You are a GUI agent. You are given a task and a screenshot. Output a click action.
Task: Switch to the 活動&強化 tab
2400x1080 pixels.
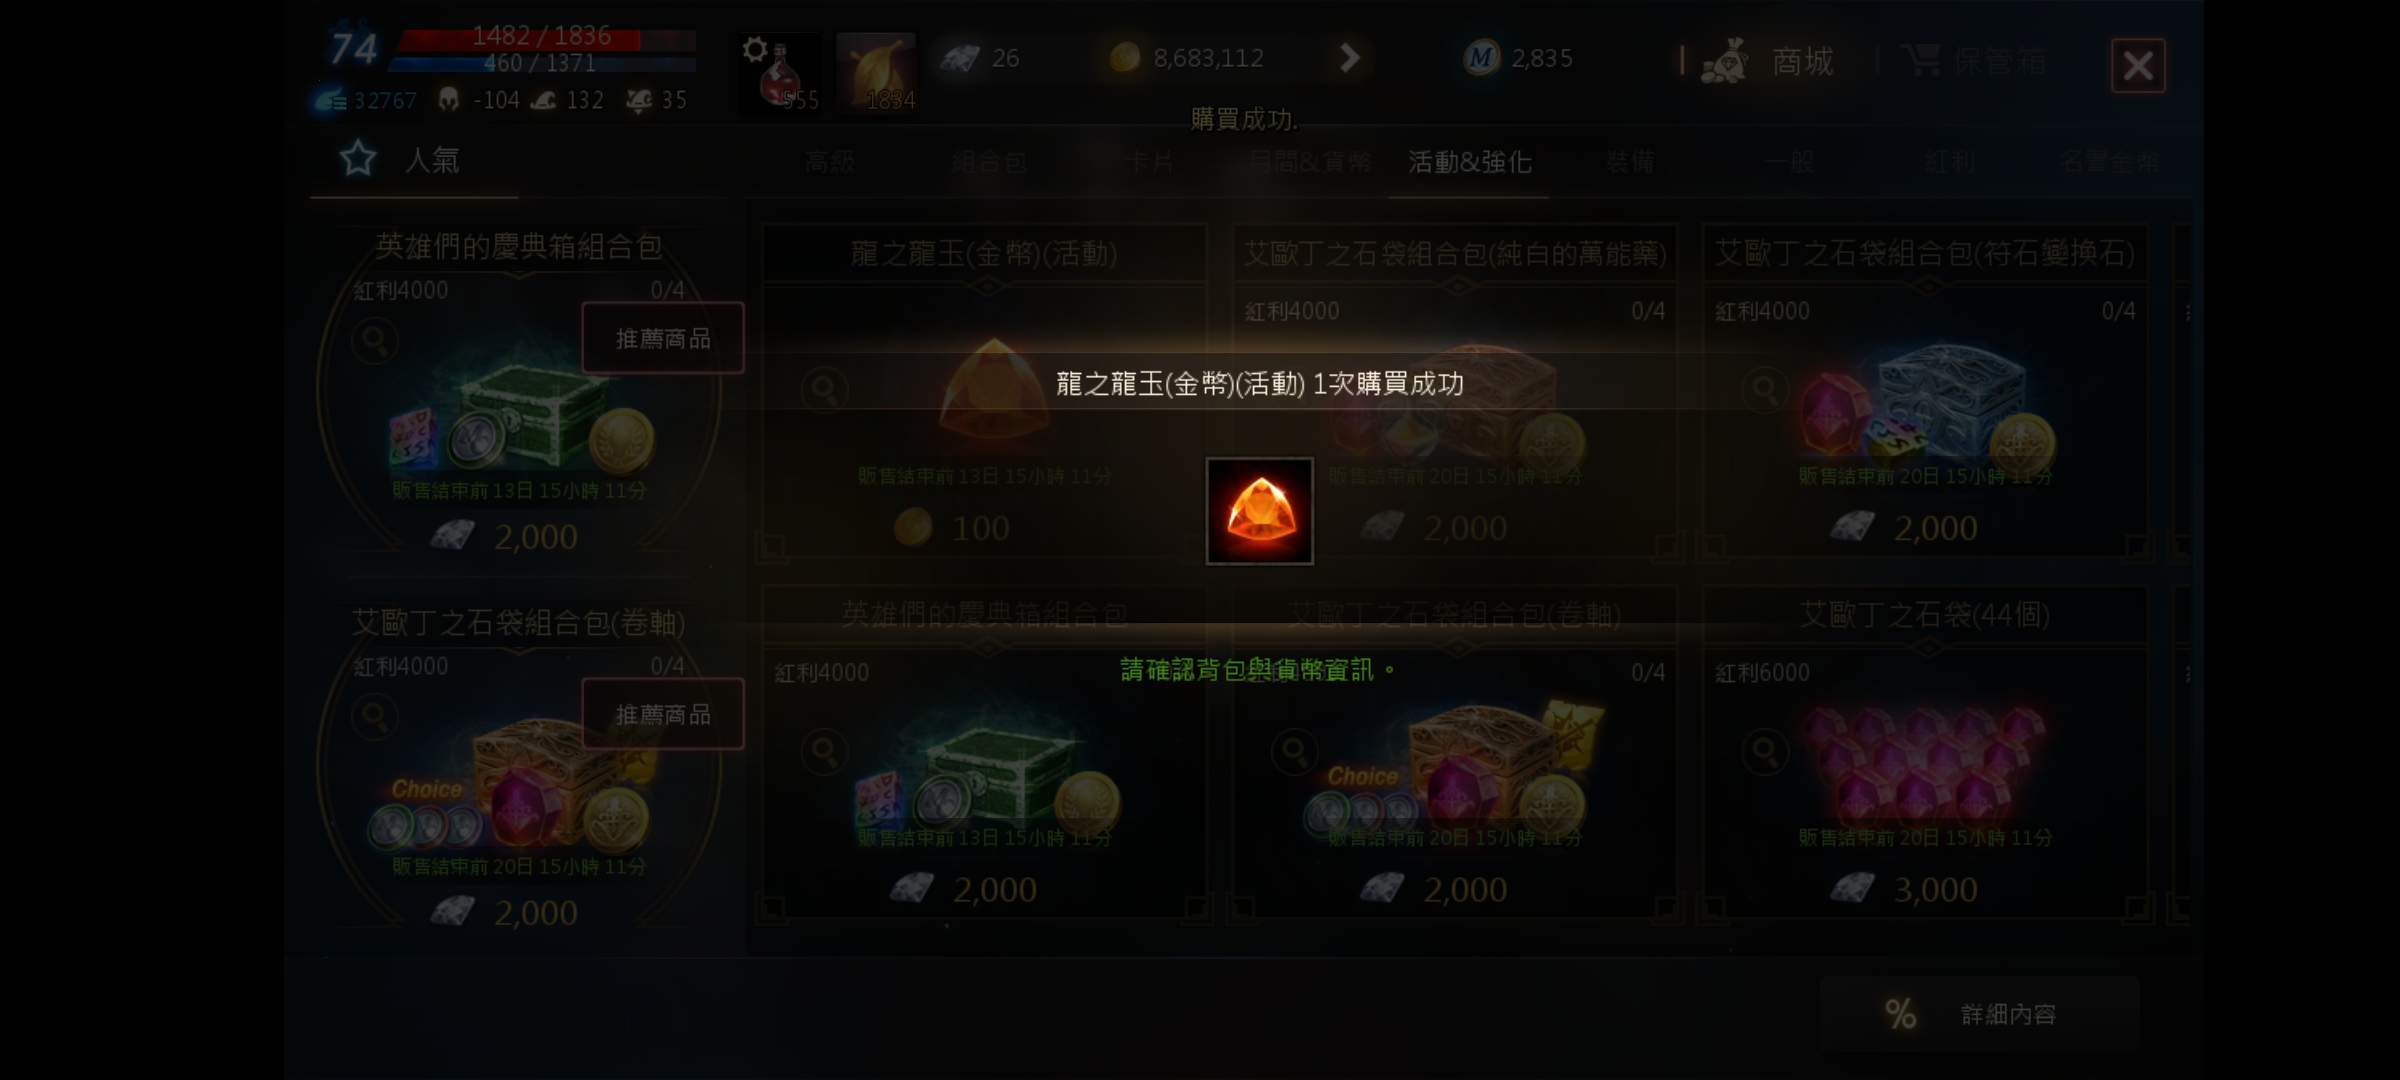pos(1469,162)
